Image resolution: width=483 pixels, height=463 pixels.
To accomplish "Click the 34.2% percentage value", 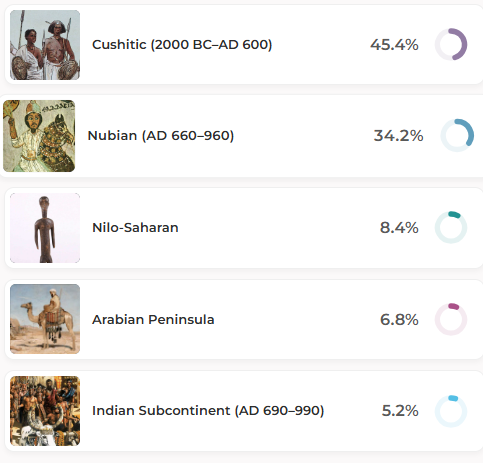I will (x=399, y=136).
